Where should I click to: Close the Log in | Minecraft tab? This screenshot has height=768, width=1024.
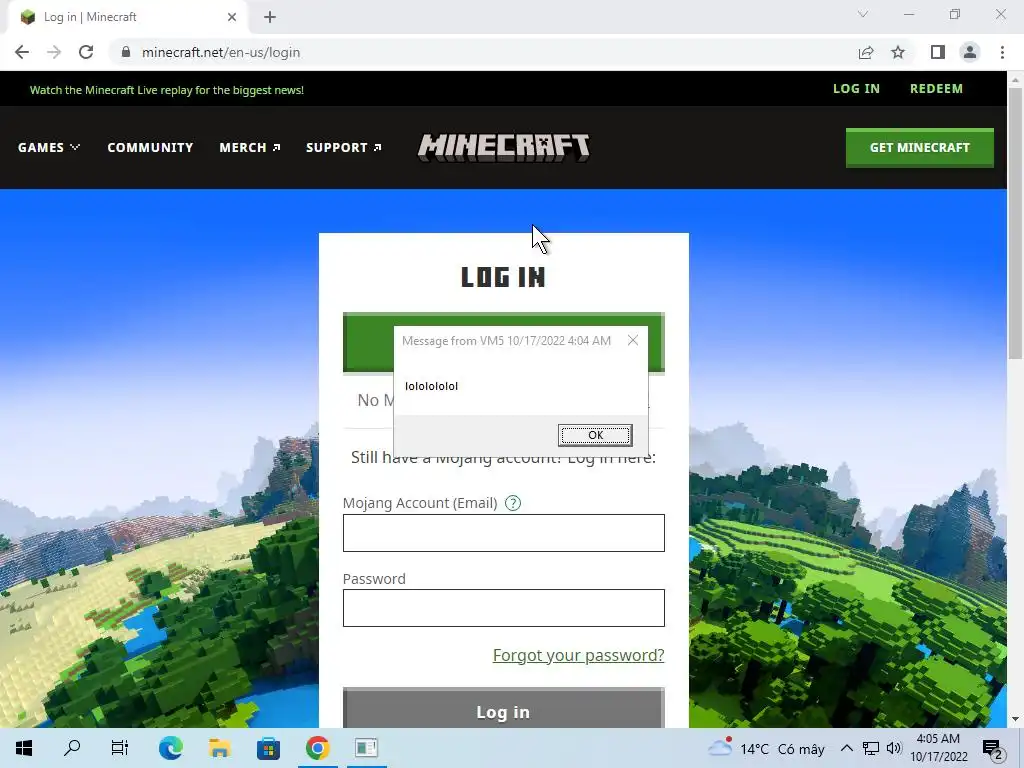coord(232,17)
